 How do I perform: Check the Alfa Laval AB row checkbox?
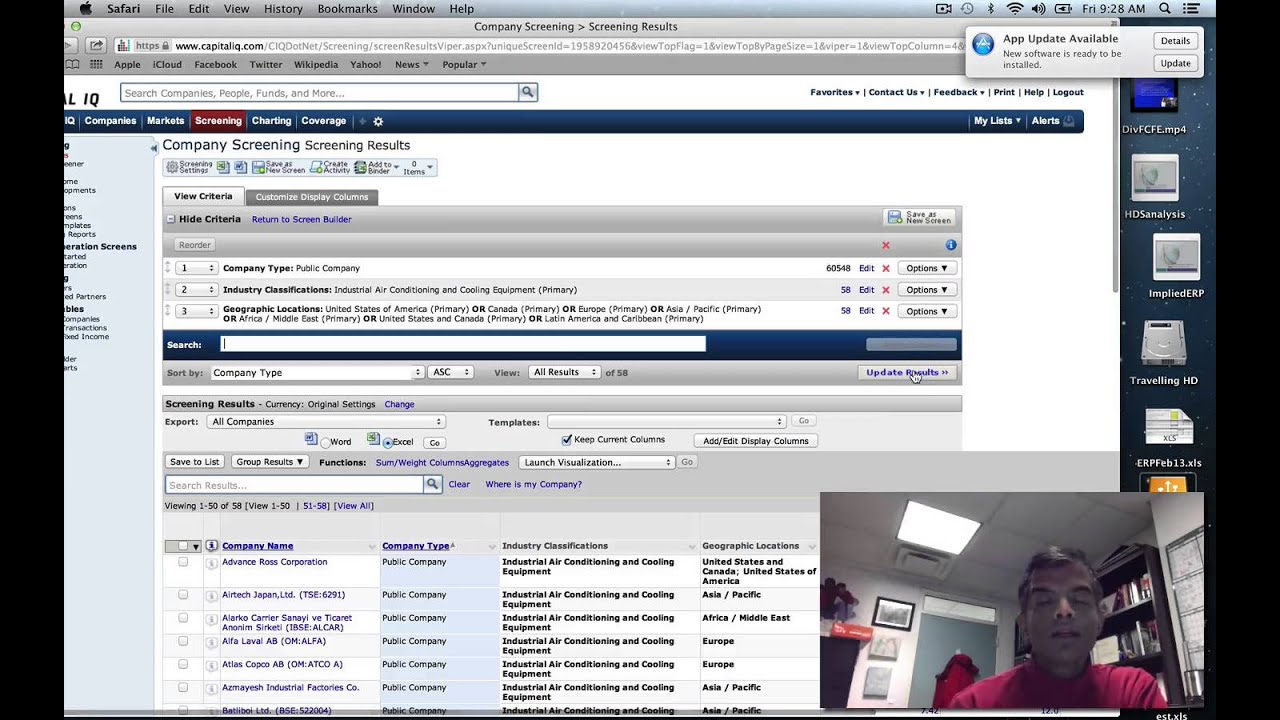coord(183,641)
